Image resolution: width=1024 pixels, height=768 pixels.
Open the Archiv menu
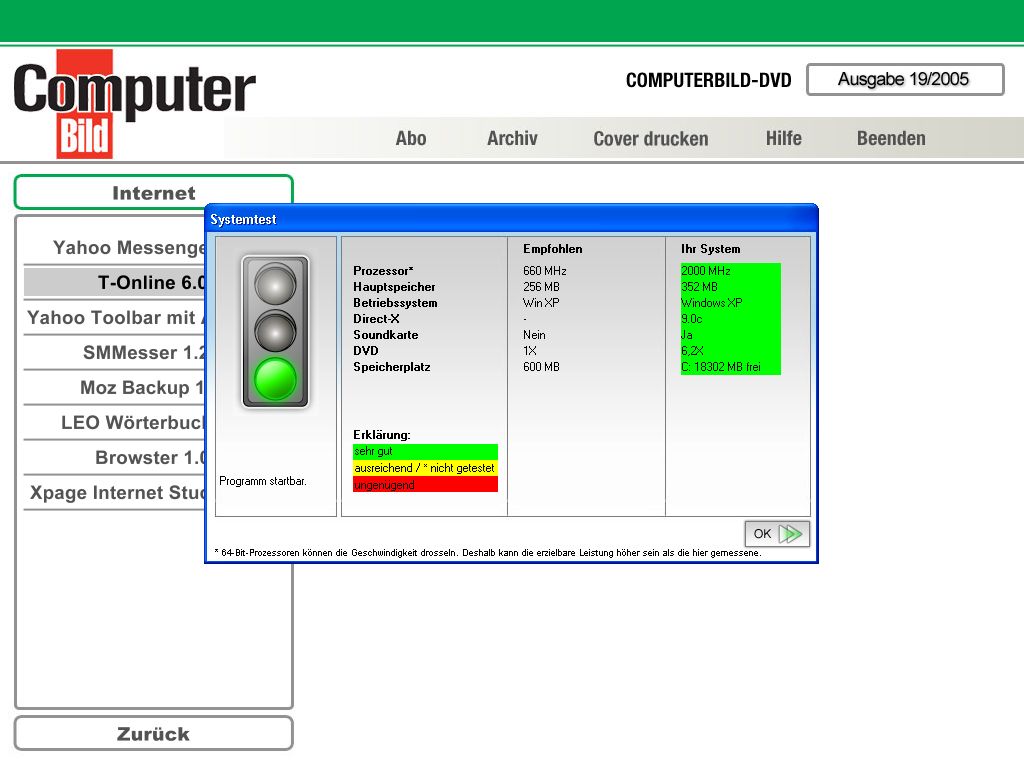[512, 139]
